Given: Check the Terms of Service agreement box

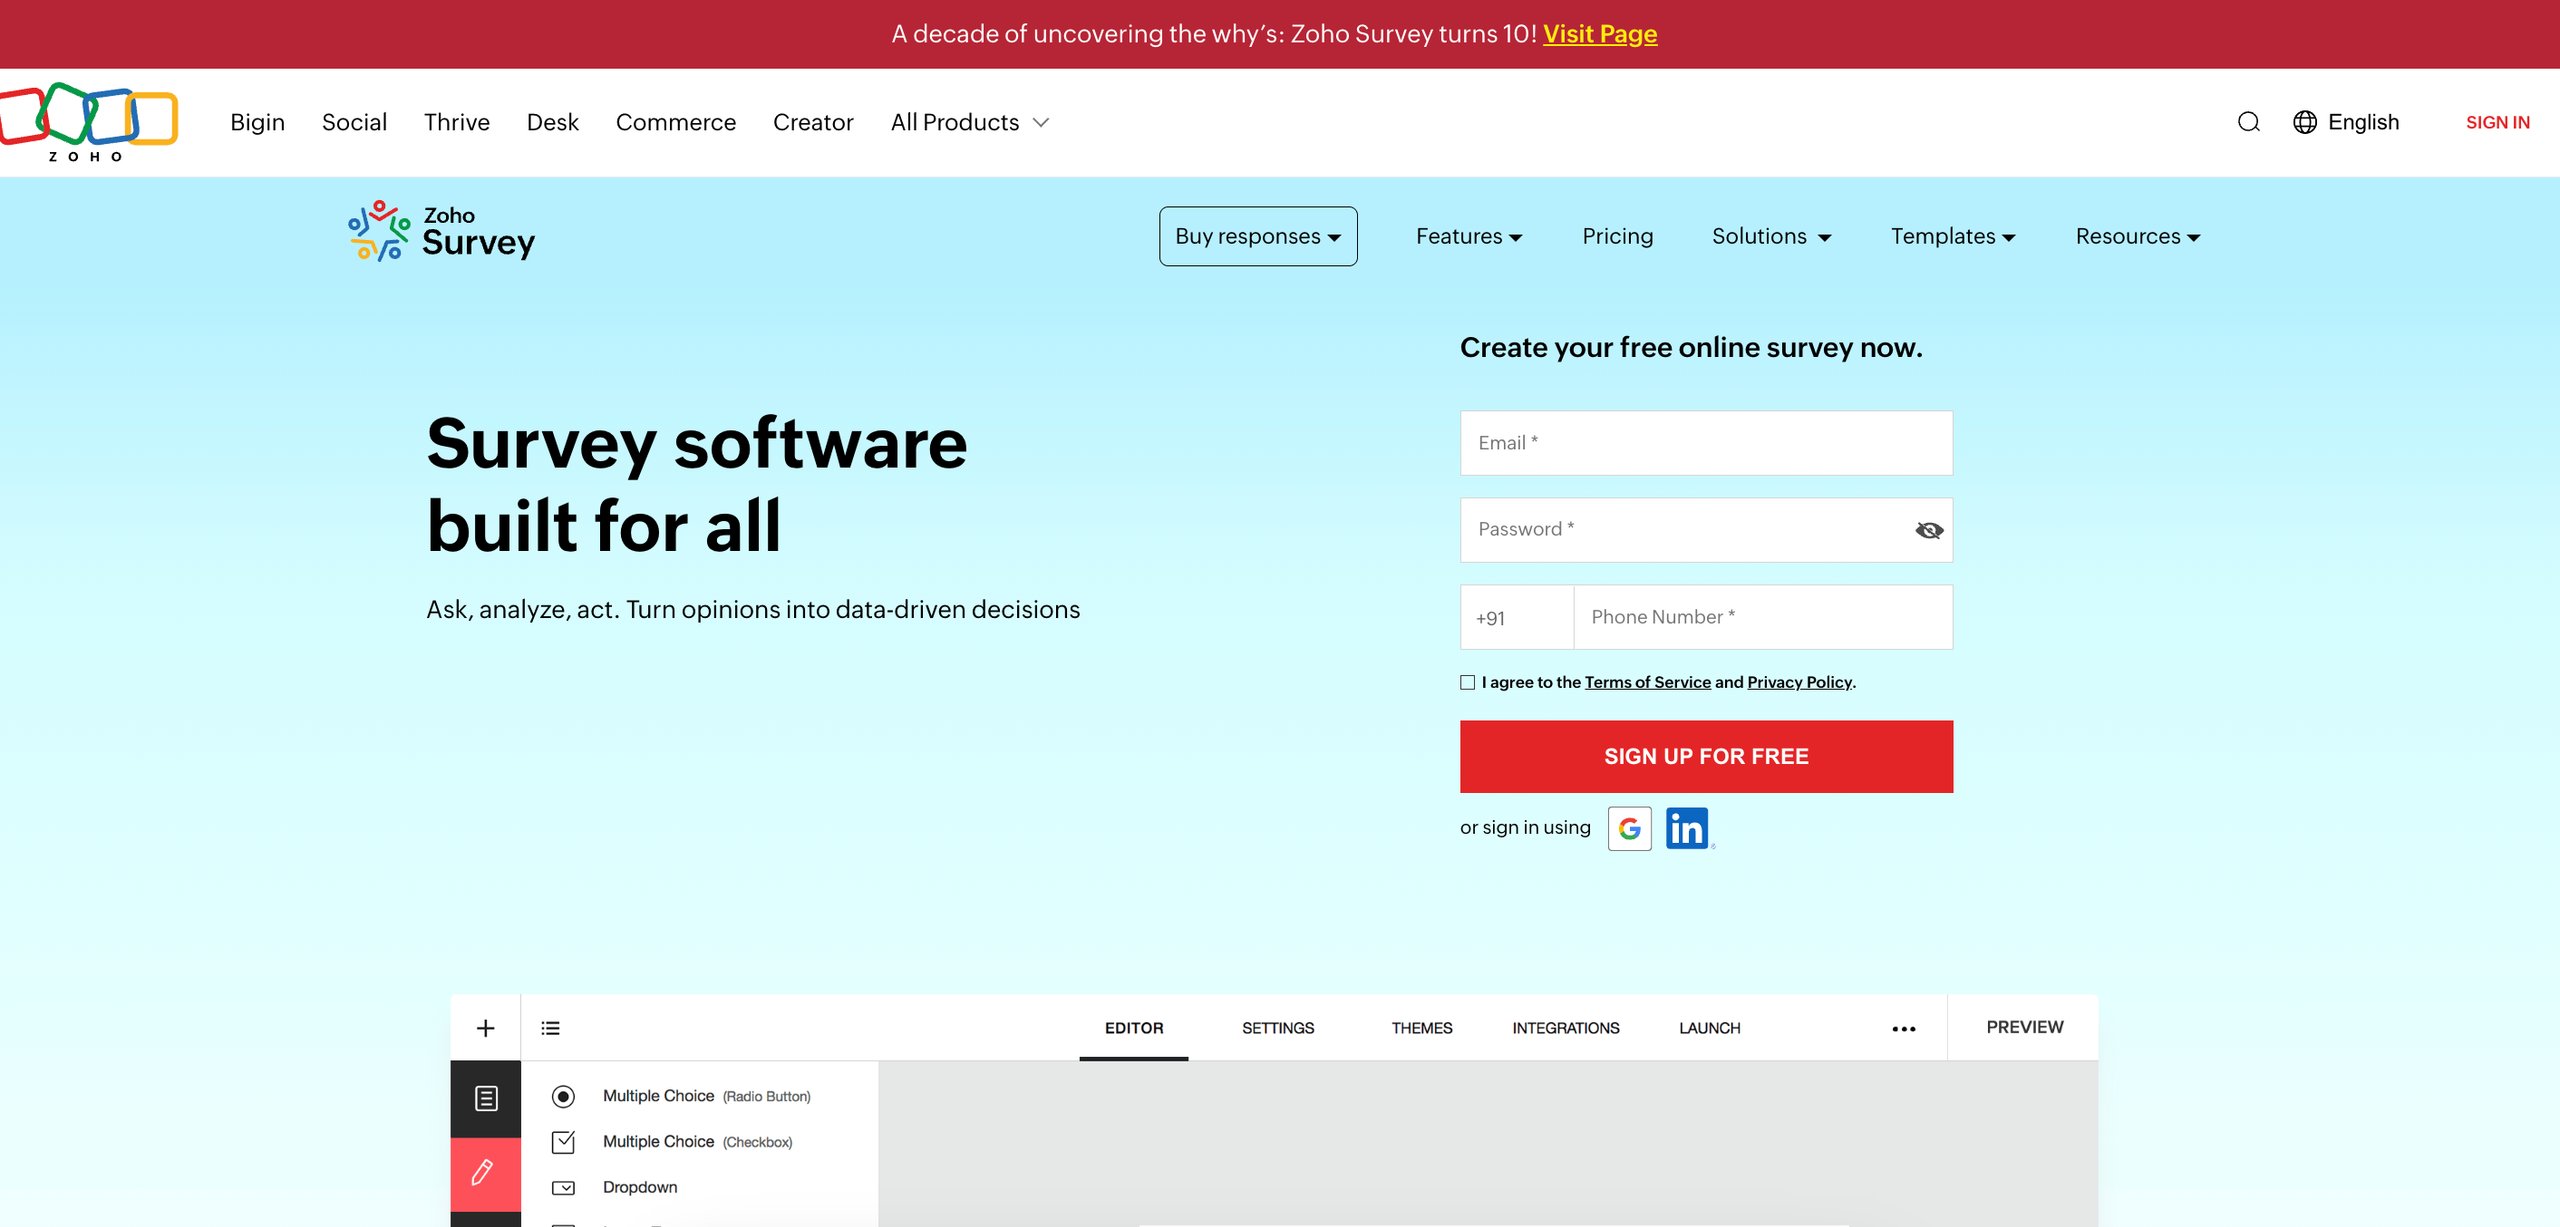Looking at the screenshot, I should tap(1467, 682).
